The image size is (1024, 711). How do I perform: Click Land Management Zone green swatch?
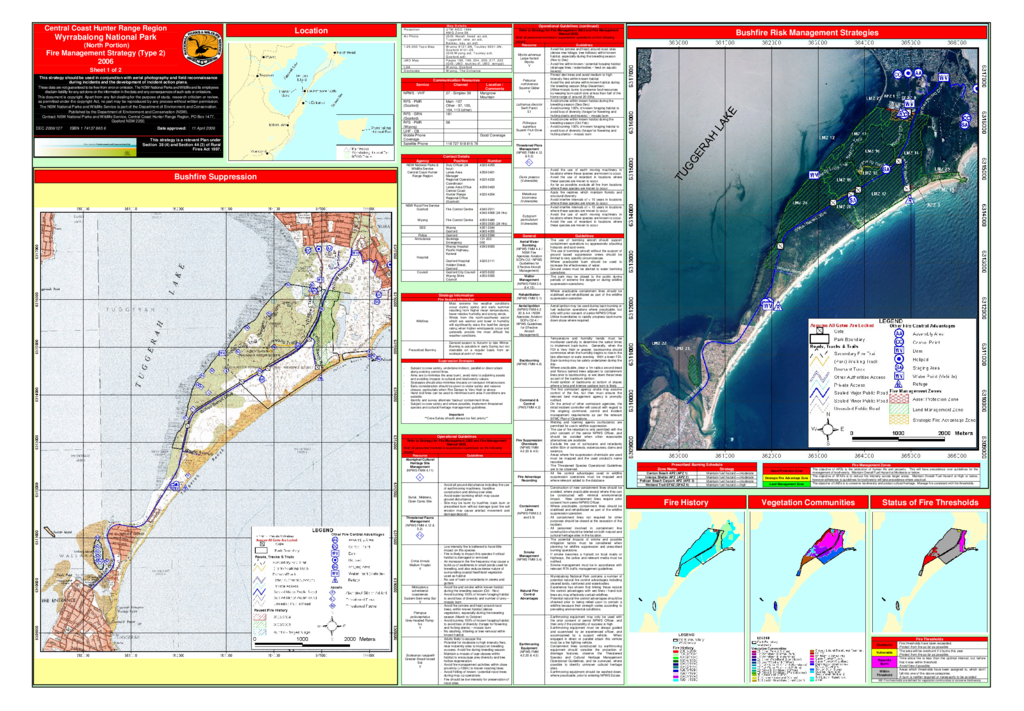pos(899,409)
